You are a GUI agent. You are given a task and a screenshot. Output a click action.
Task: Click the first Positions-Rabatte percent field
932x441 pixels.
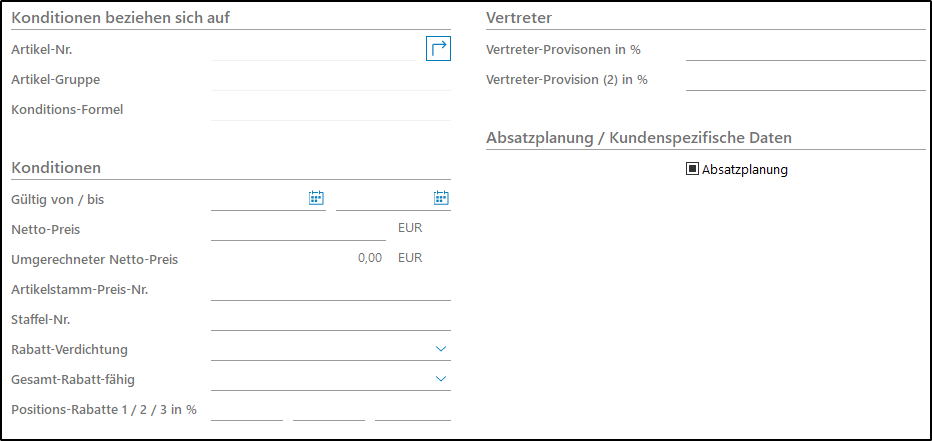coord(247,409)
